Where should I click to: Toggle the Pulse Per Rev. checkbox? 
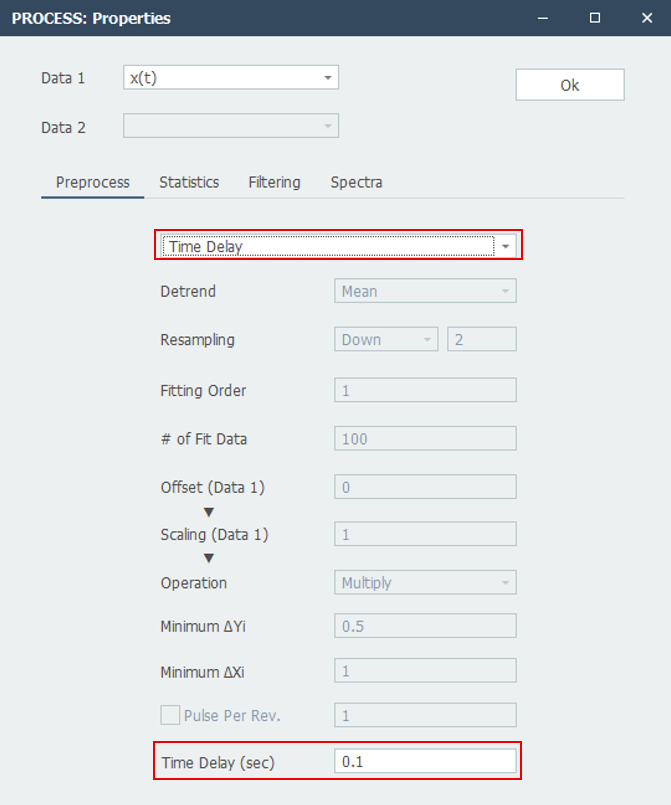click(170, 715)
